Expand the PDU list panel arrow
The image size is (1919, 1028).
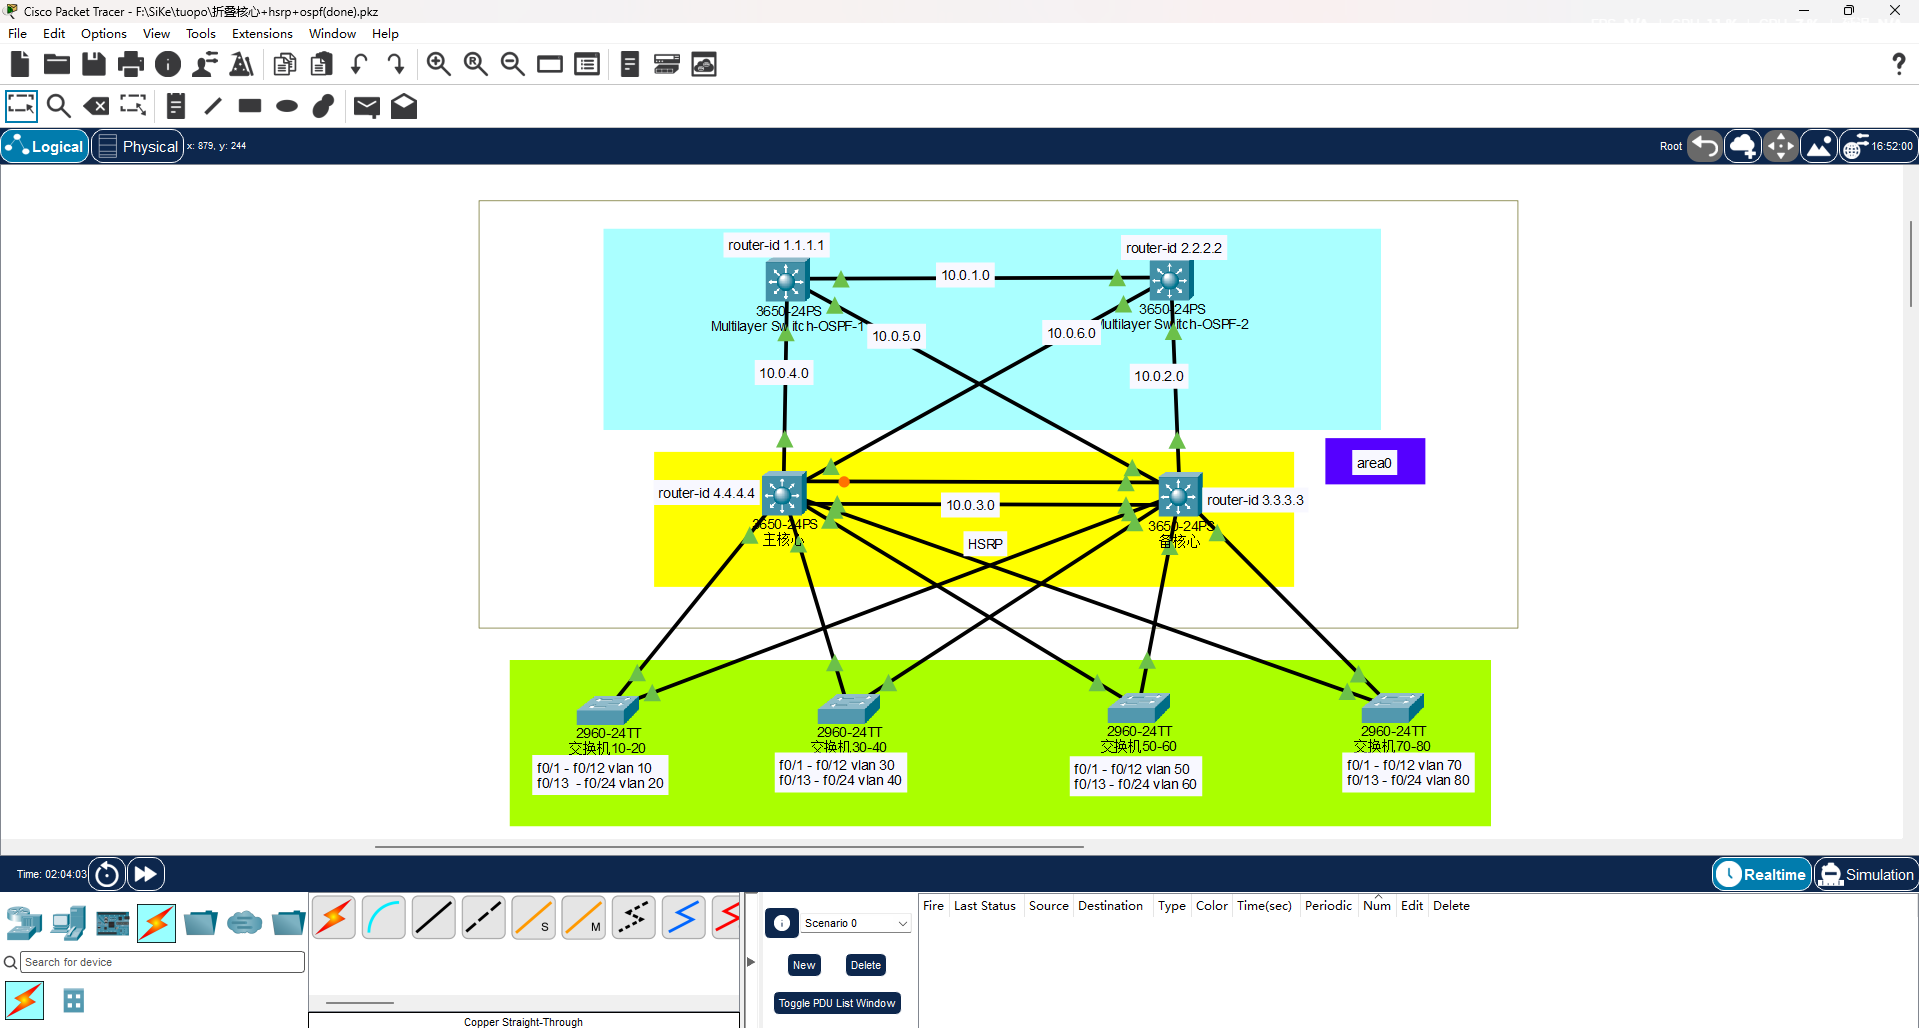coord(751,962)
